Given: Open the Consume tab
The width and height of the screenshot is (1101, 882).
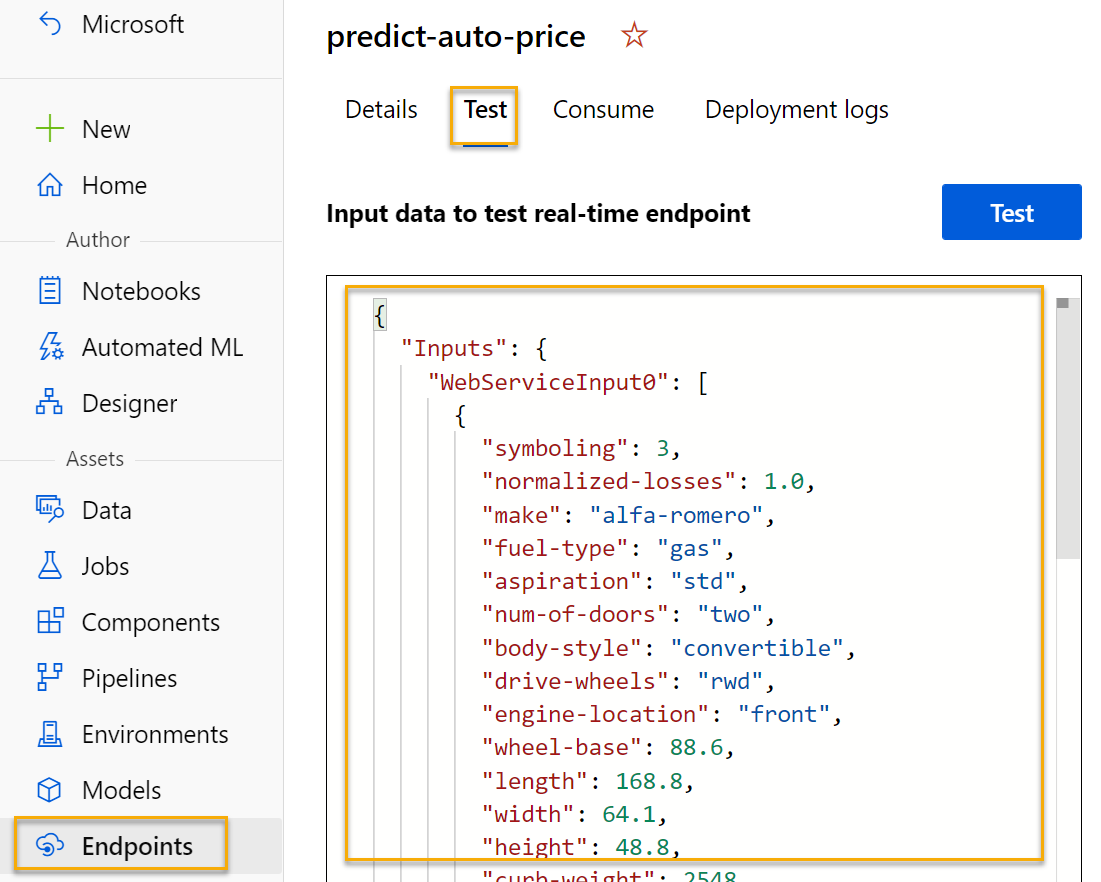Looking at the screenshot, I should click(603, 110).
